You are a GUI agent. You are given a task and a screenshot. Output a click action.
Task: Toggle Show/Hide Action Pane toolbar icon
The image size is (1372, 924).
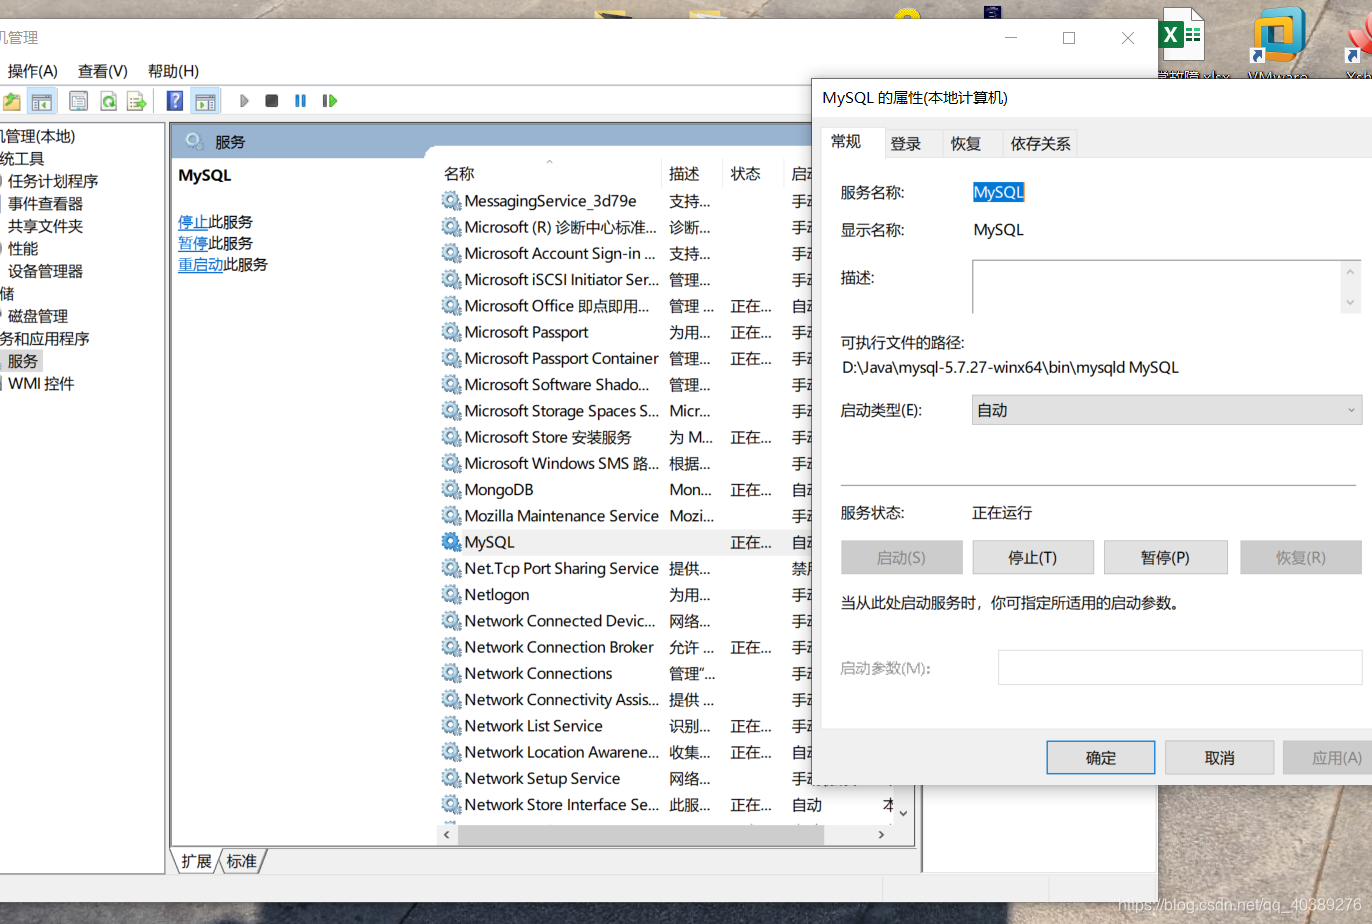click(x=205, y=101)
